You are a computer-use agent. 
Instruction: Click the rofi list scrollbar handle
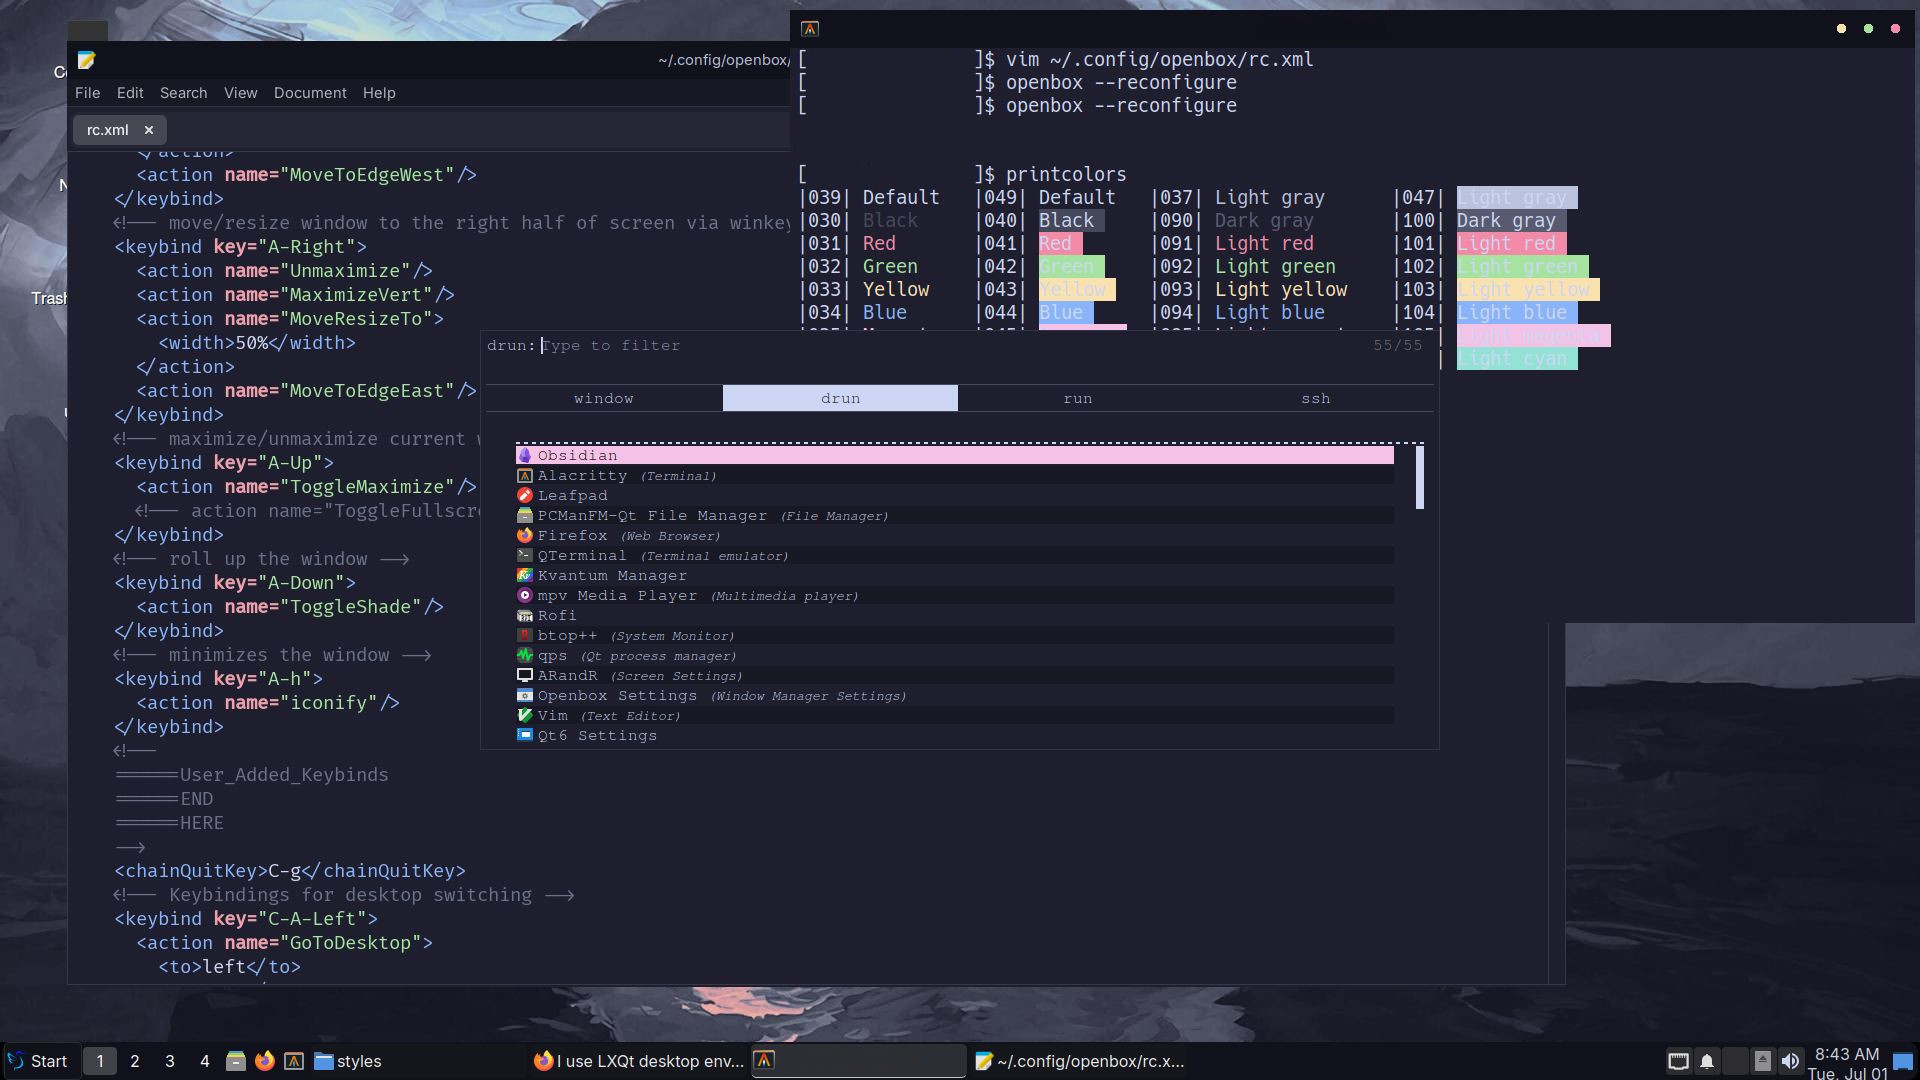1420,478
